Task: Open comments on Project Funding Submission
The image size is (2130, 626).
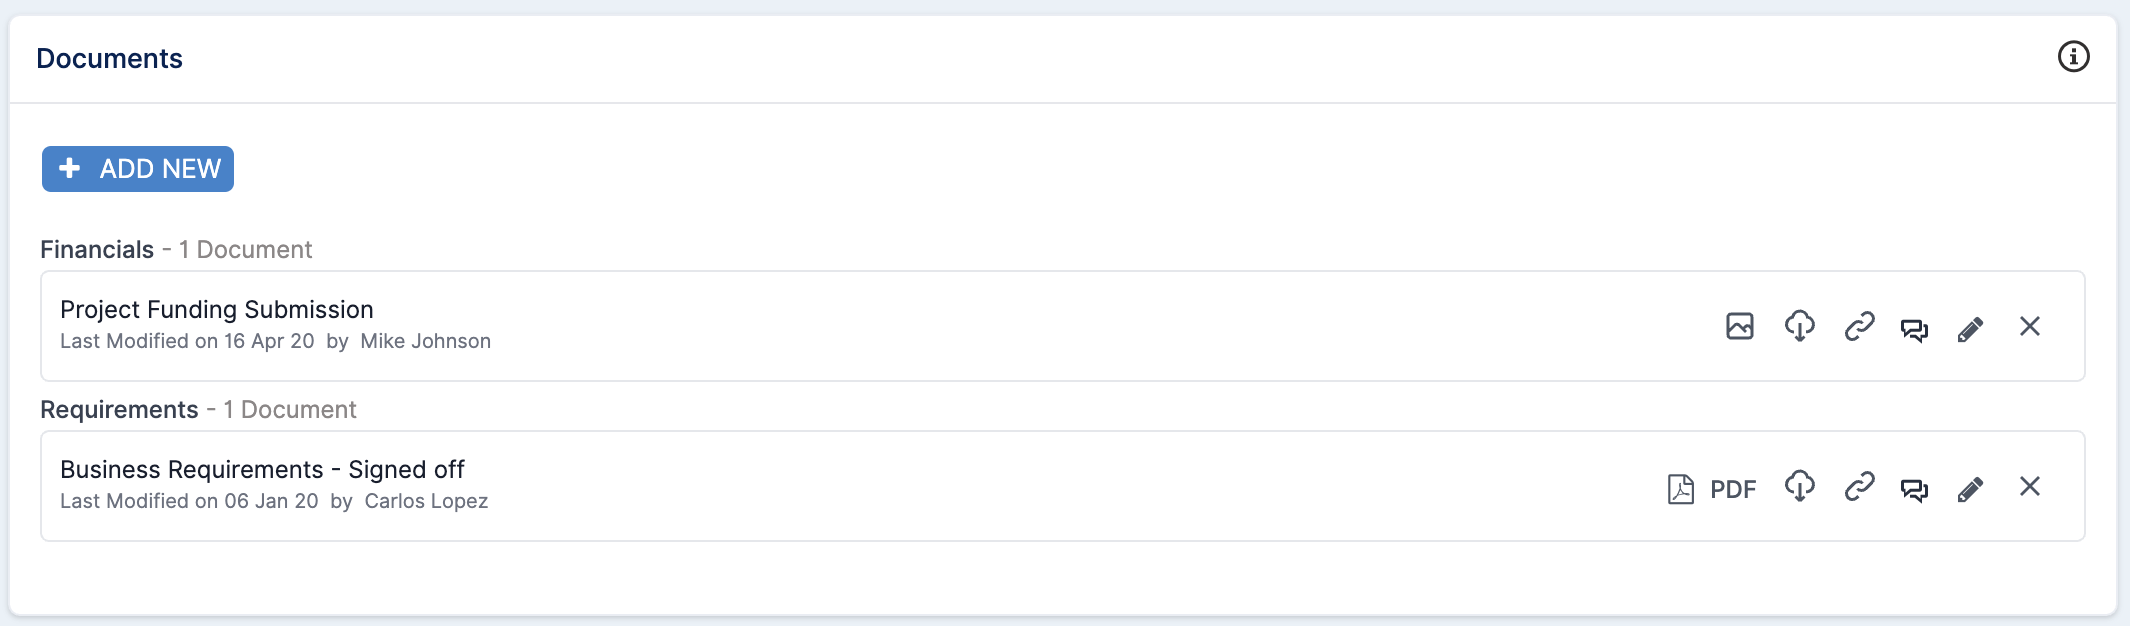Action: click(x=1914, y=329)
